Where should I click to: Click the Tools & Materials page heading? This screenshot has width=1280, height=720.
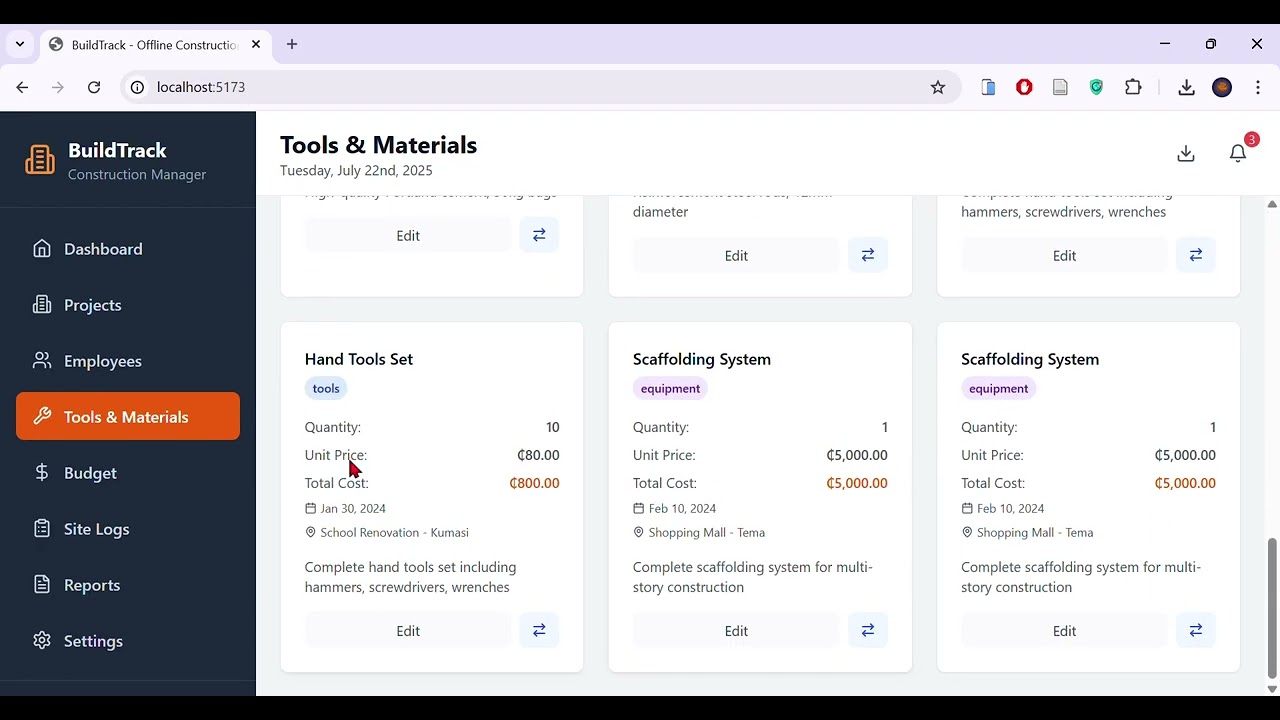click(379, 145)
